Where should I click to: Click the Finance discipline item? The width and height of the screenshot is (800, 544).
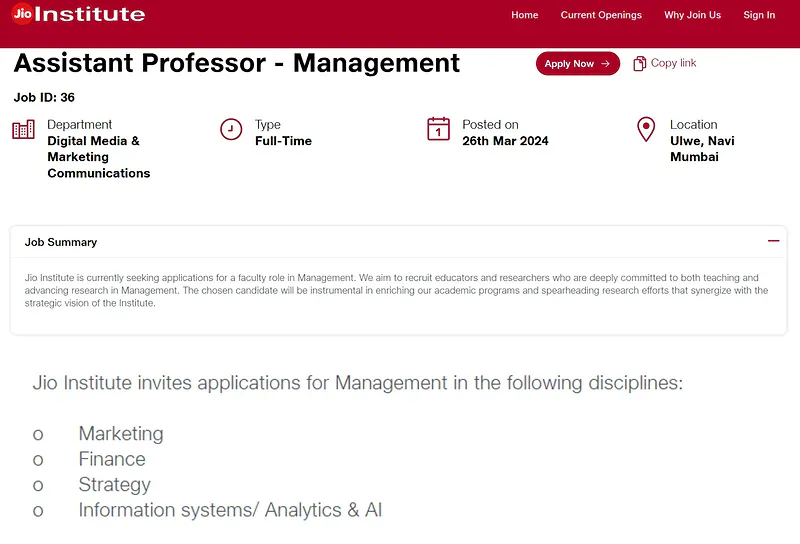point(112,459)
